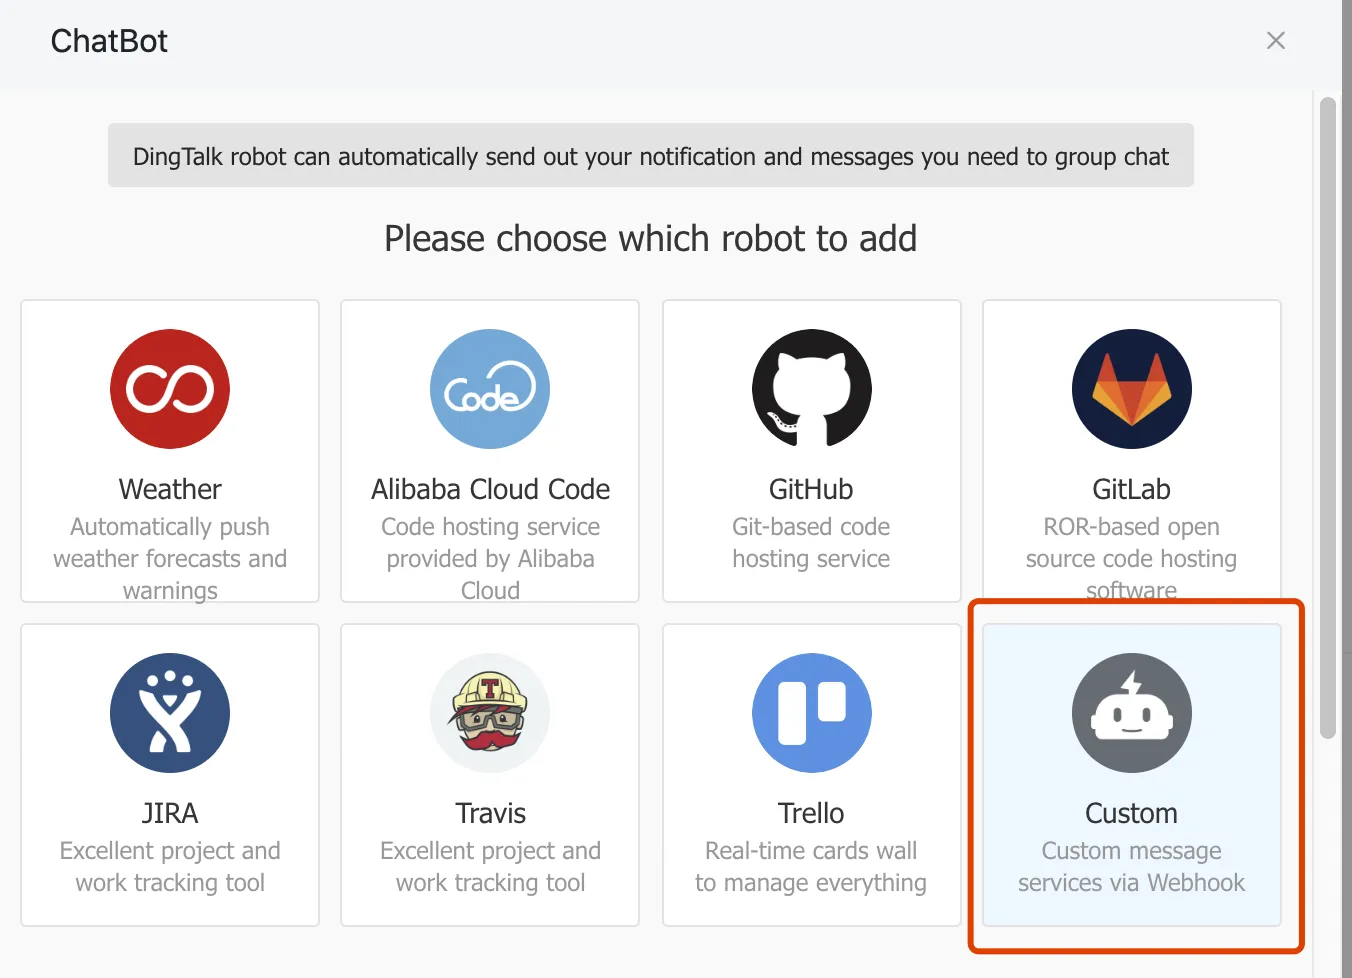Image resolution: width=1352 pixels, height=978 pixels.
Task: Click the Weather title text
Action: [x=170, y=489]
